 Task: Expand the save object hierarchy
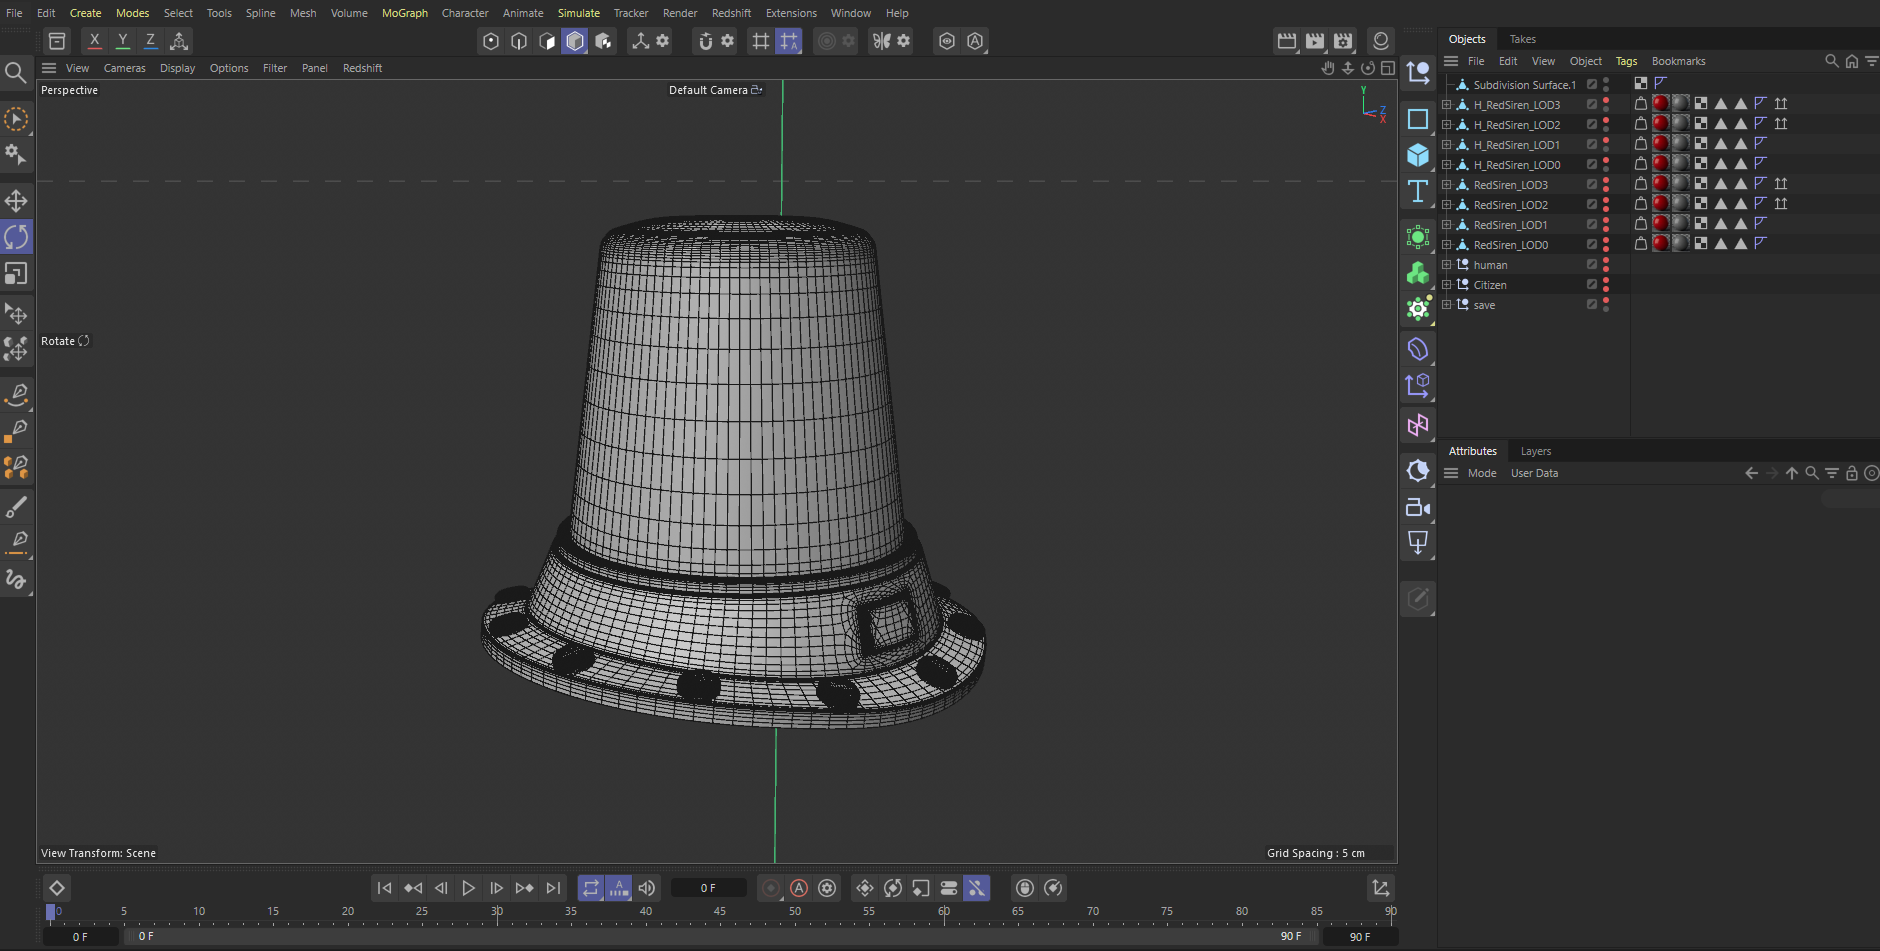[x=1446, y=305]
